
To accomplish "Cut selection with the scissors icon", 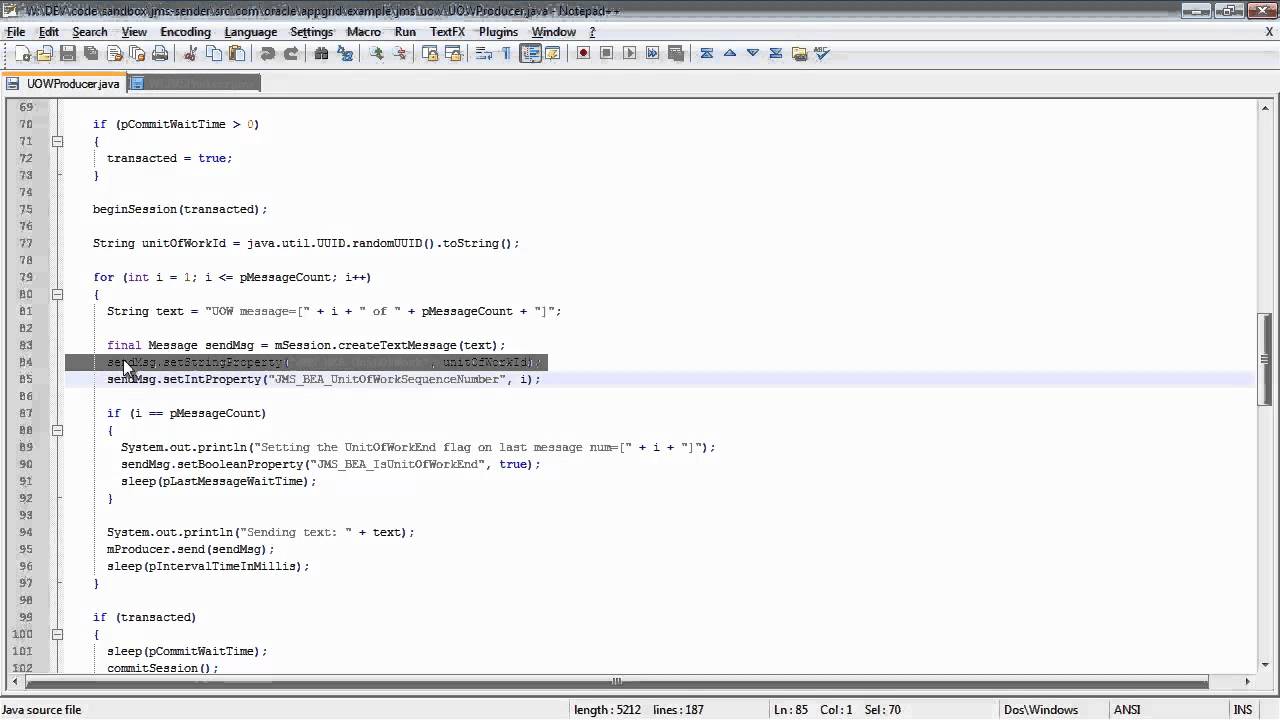I will [190, 53].
